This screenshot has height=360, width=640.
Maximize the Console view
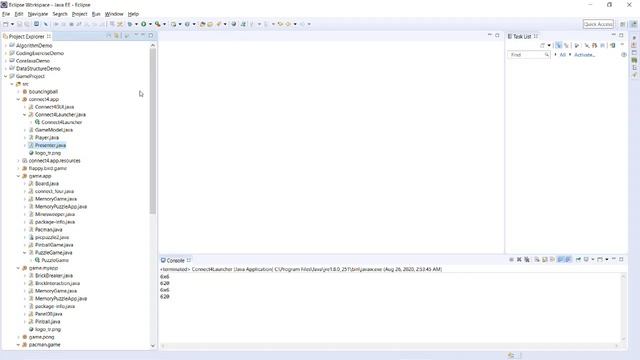(621, 259)
